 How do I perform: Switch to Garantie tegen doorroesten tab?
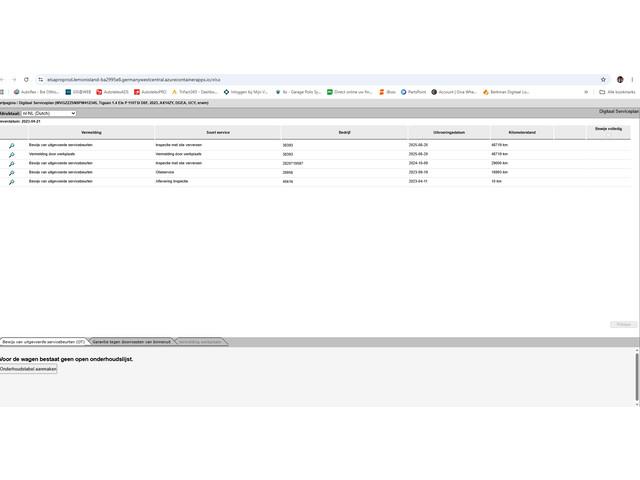coord(131,342)
